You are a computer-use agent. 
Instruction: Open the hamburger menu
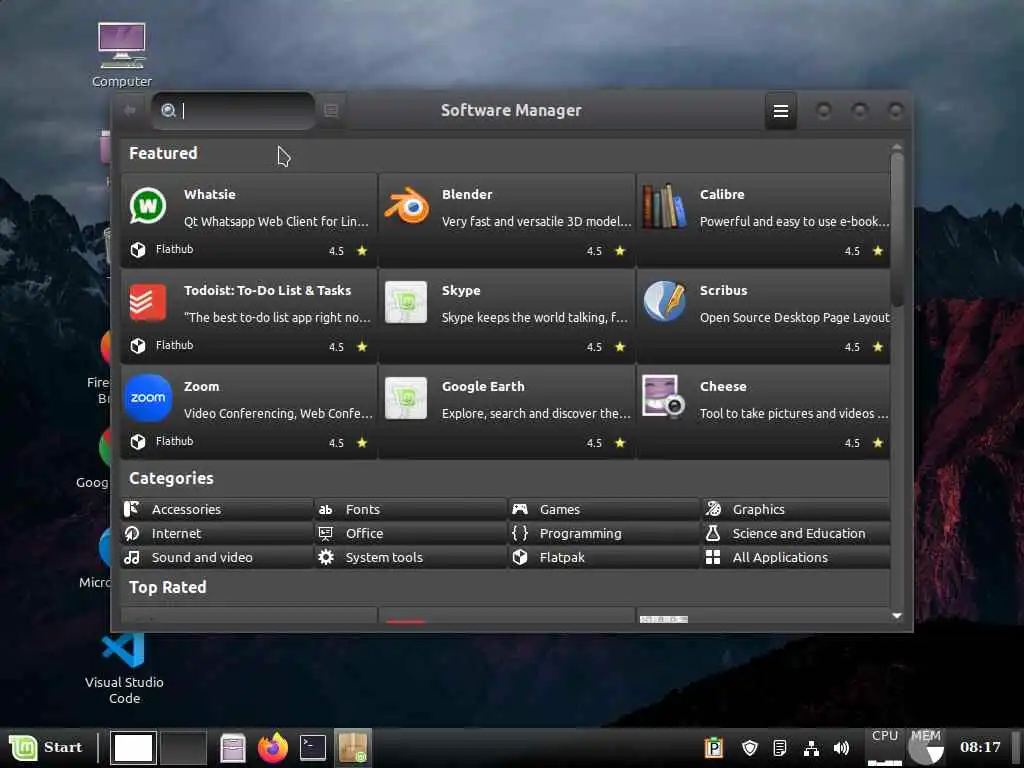[780, 111]
